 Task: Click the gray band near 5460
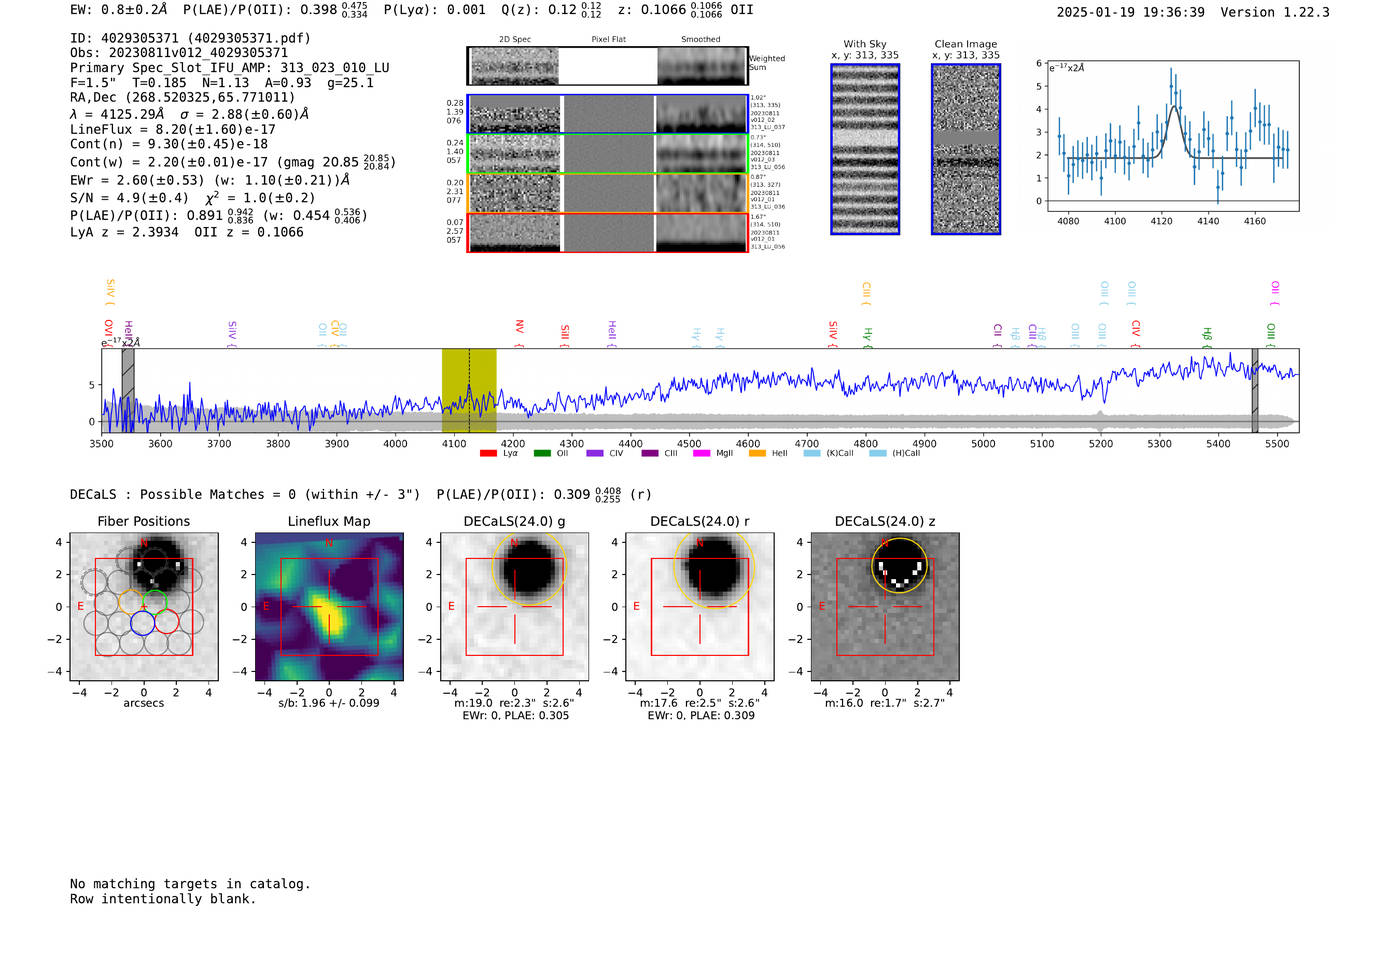1255,391
